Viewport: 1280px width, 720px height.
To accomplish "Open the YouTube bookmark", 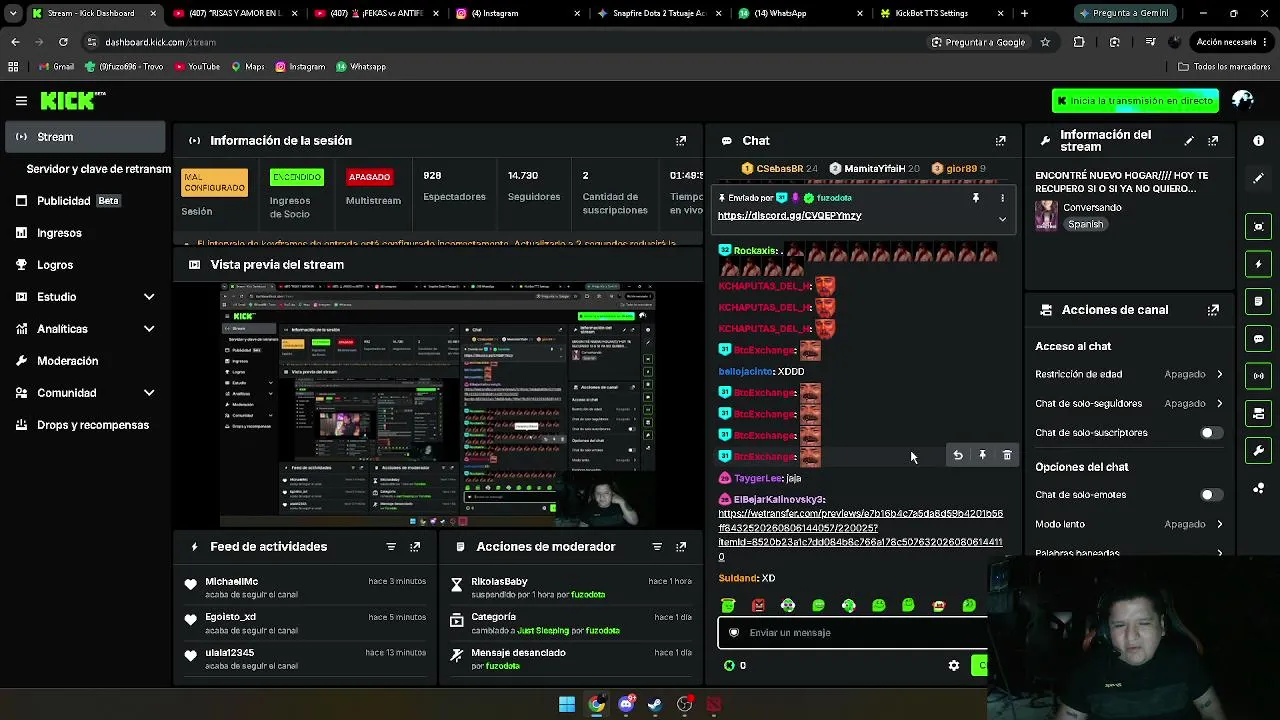I will pyautogui.click(x=197, y=67).
